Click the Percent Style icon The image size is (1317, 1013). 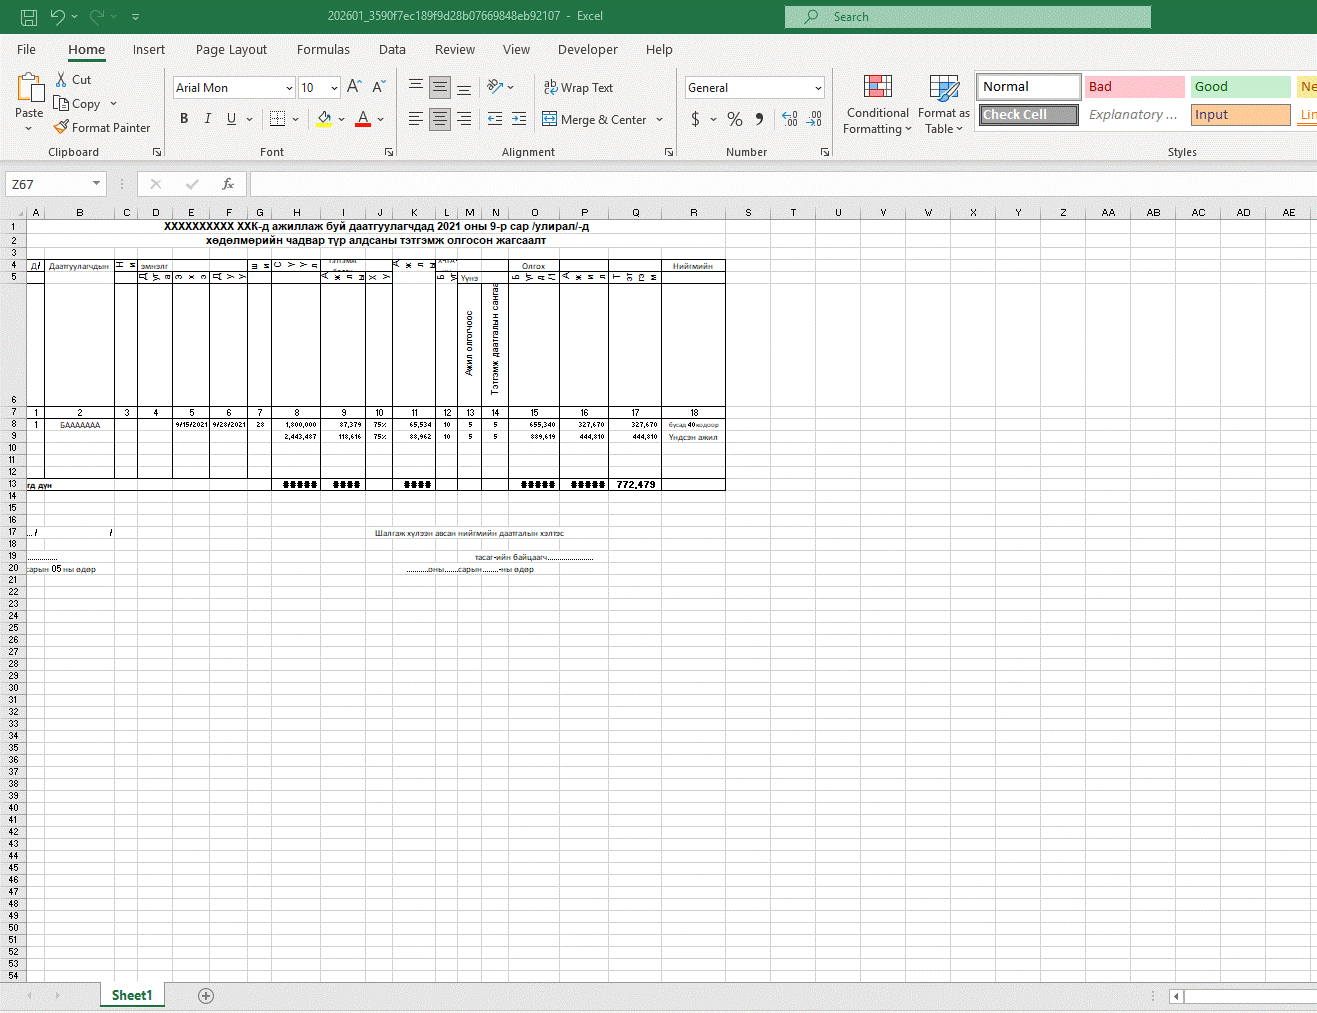(735, 119)
